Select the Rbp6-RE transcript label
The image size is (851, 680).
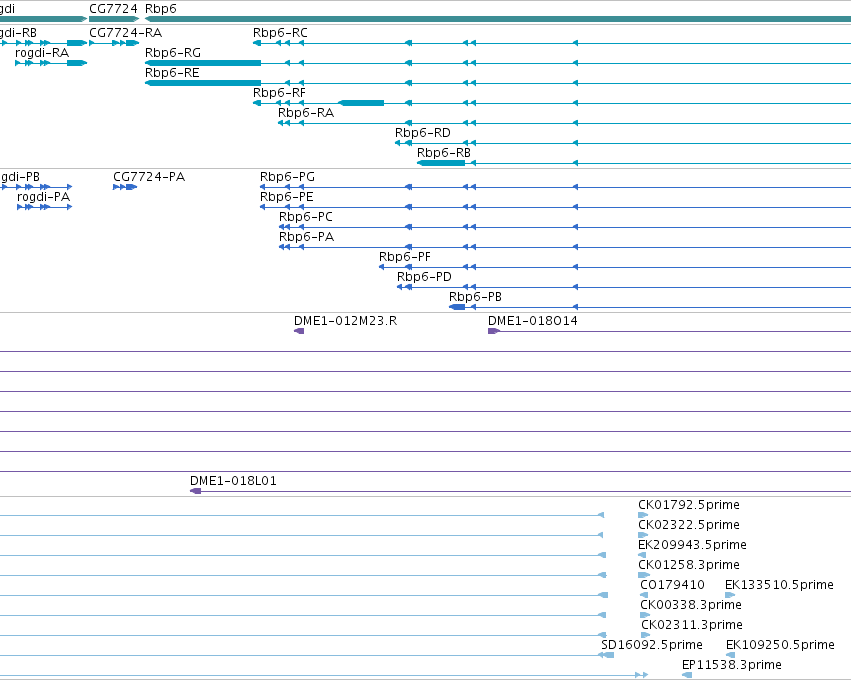pyautogui.click(x=172, y=73)
